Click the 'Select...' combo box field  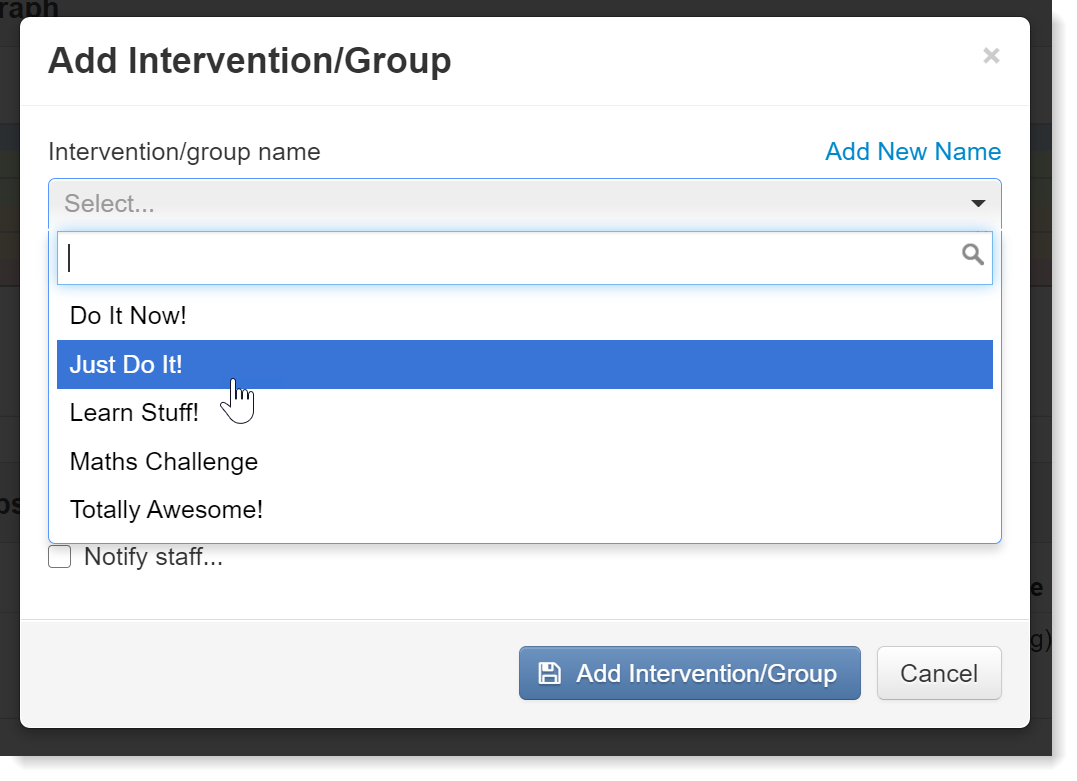[x=525, y=203]
